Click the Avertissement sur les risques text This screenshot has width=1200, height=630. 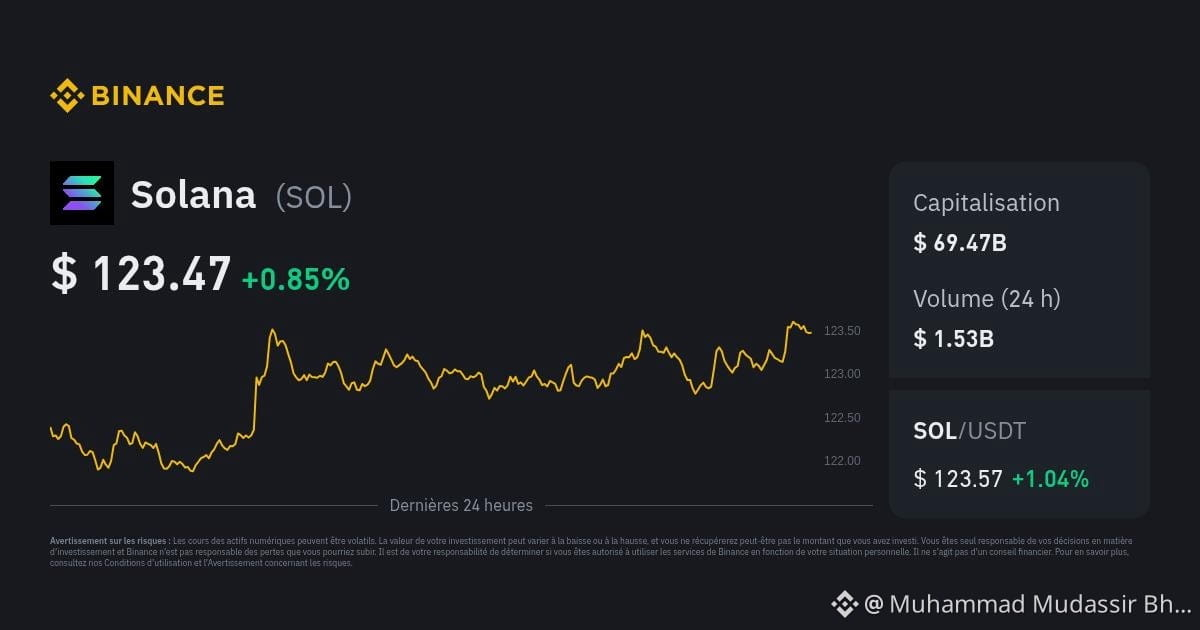(x=591, y=551)
